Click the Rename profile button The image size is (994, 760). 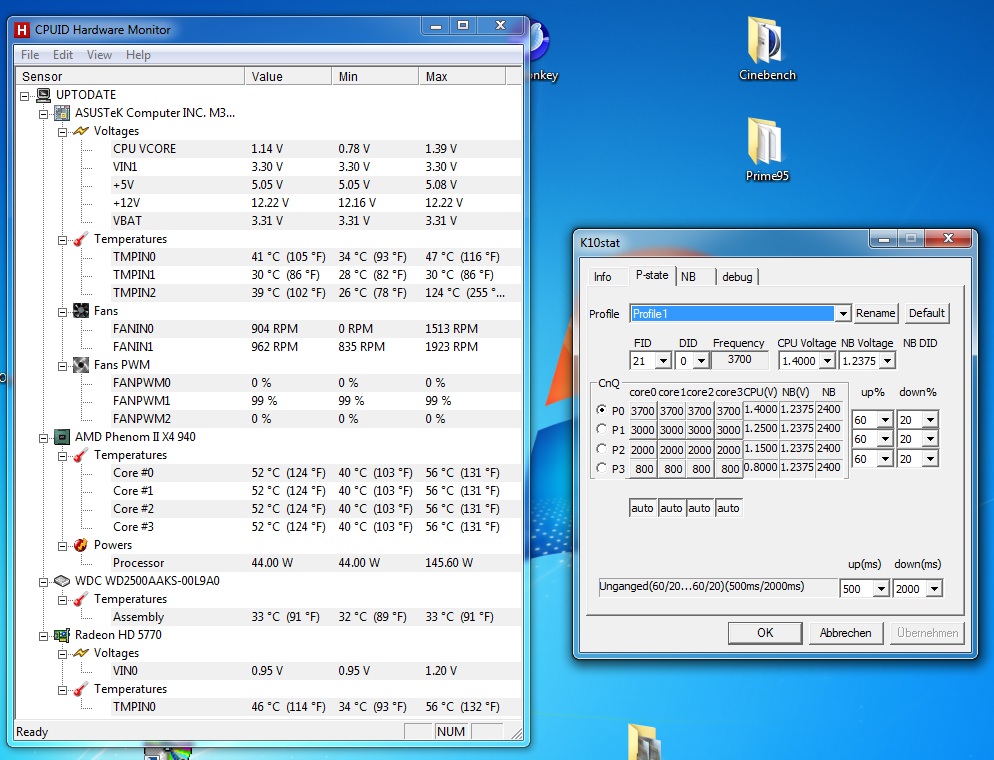coord(875,313)
